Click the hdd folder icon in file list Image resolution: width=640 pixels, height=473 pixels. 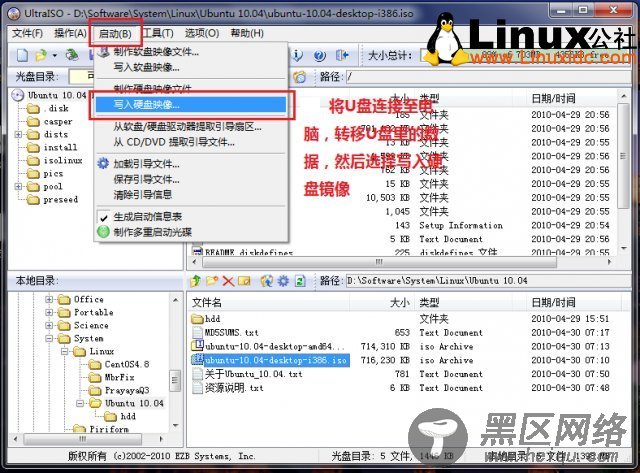point(198,318)
